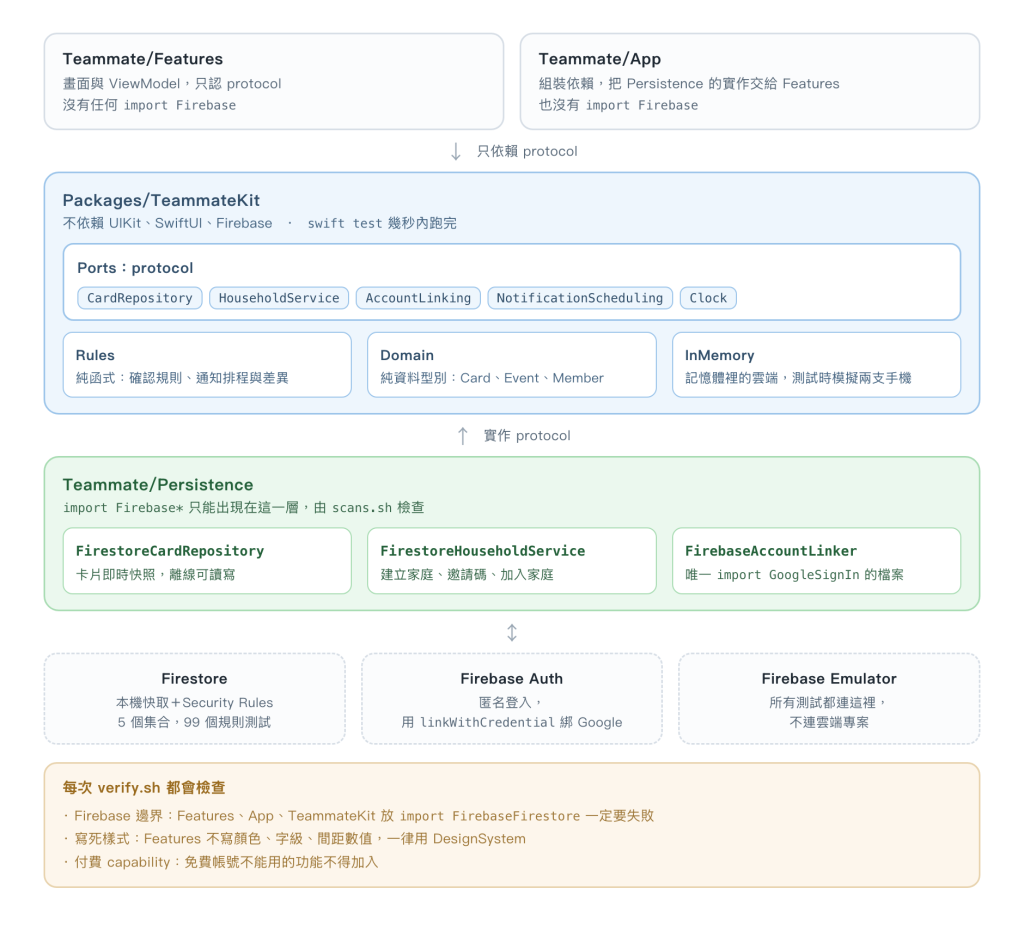The image size is (1024, 937).
Task: Click the "InMemory" card title
Action: click(720, 355)
